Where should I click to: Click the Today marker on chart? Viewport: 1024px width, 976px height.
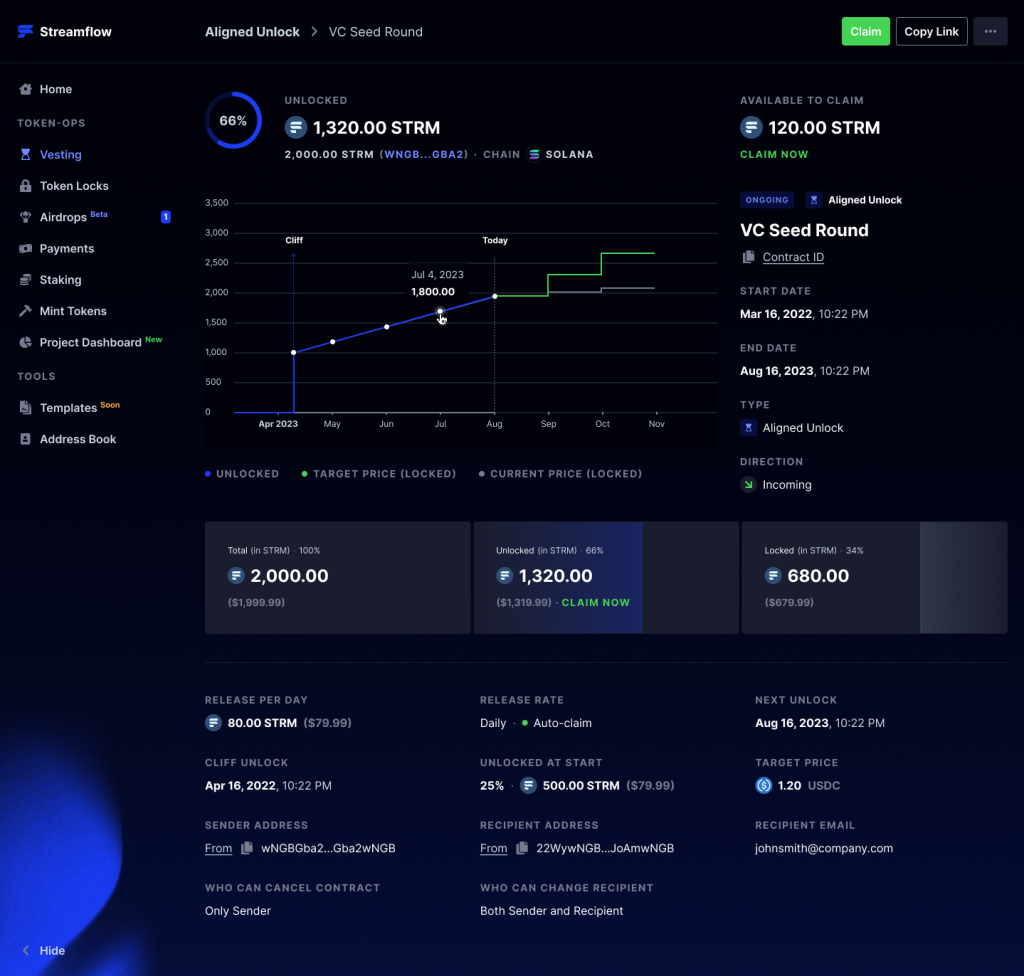click(x=495, y=240)
